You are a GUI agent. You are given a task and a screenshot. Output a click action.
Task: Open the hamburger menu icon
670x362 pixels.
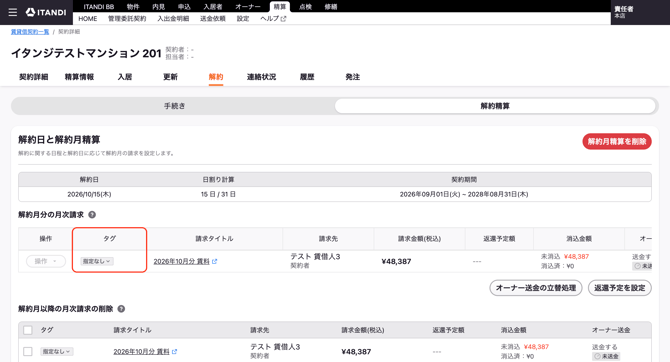coord(13,12)
